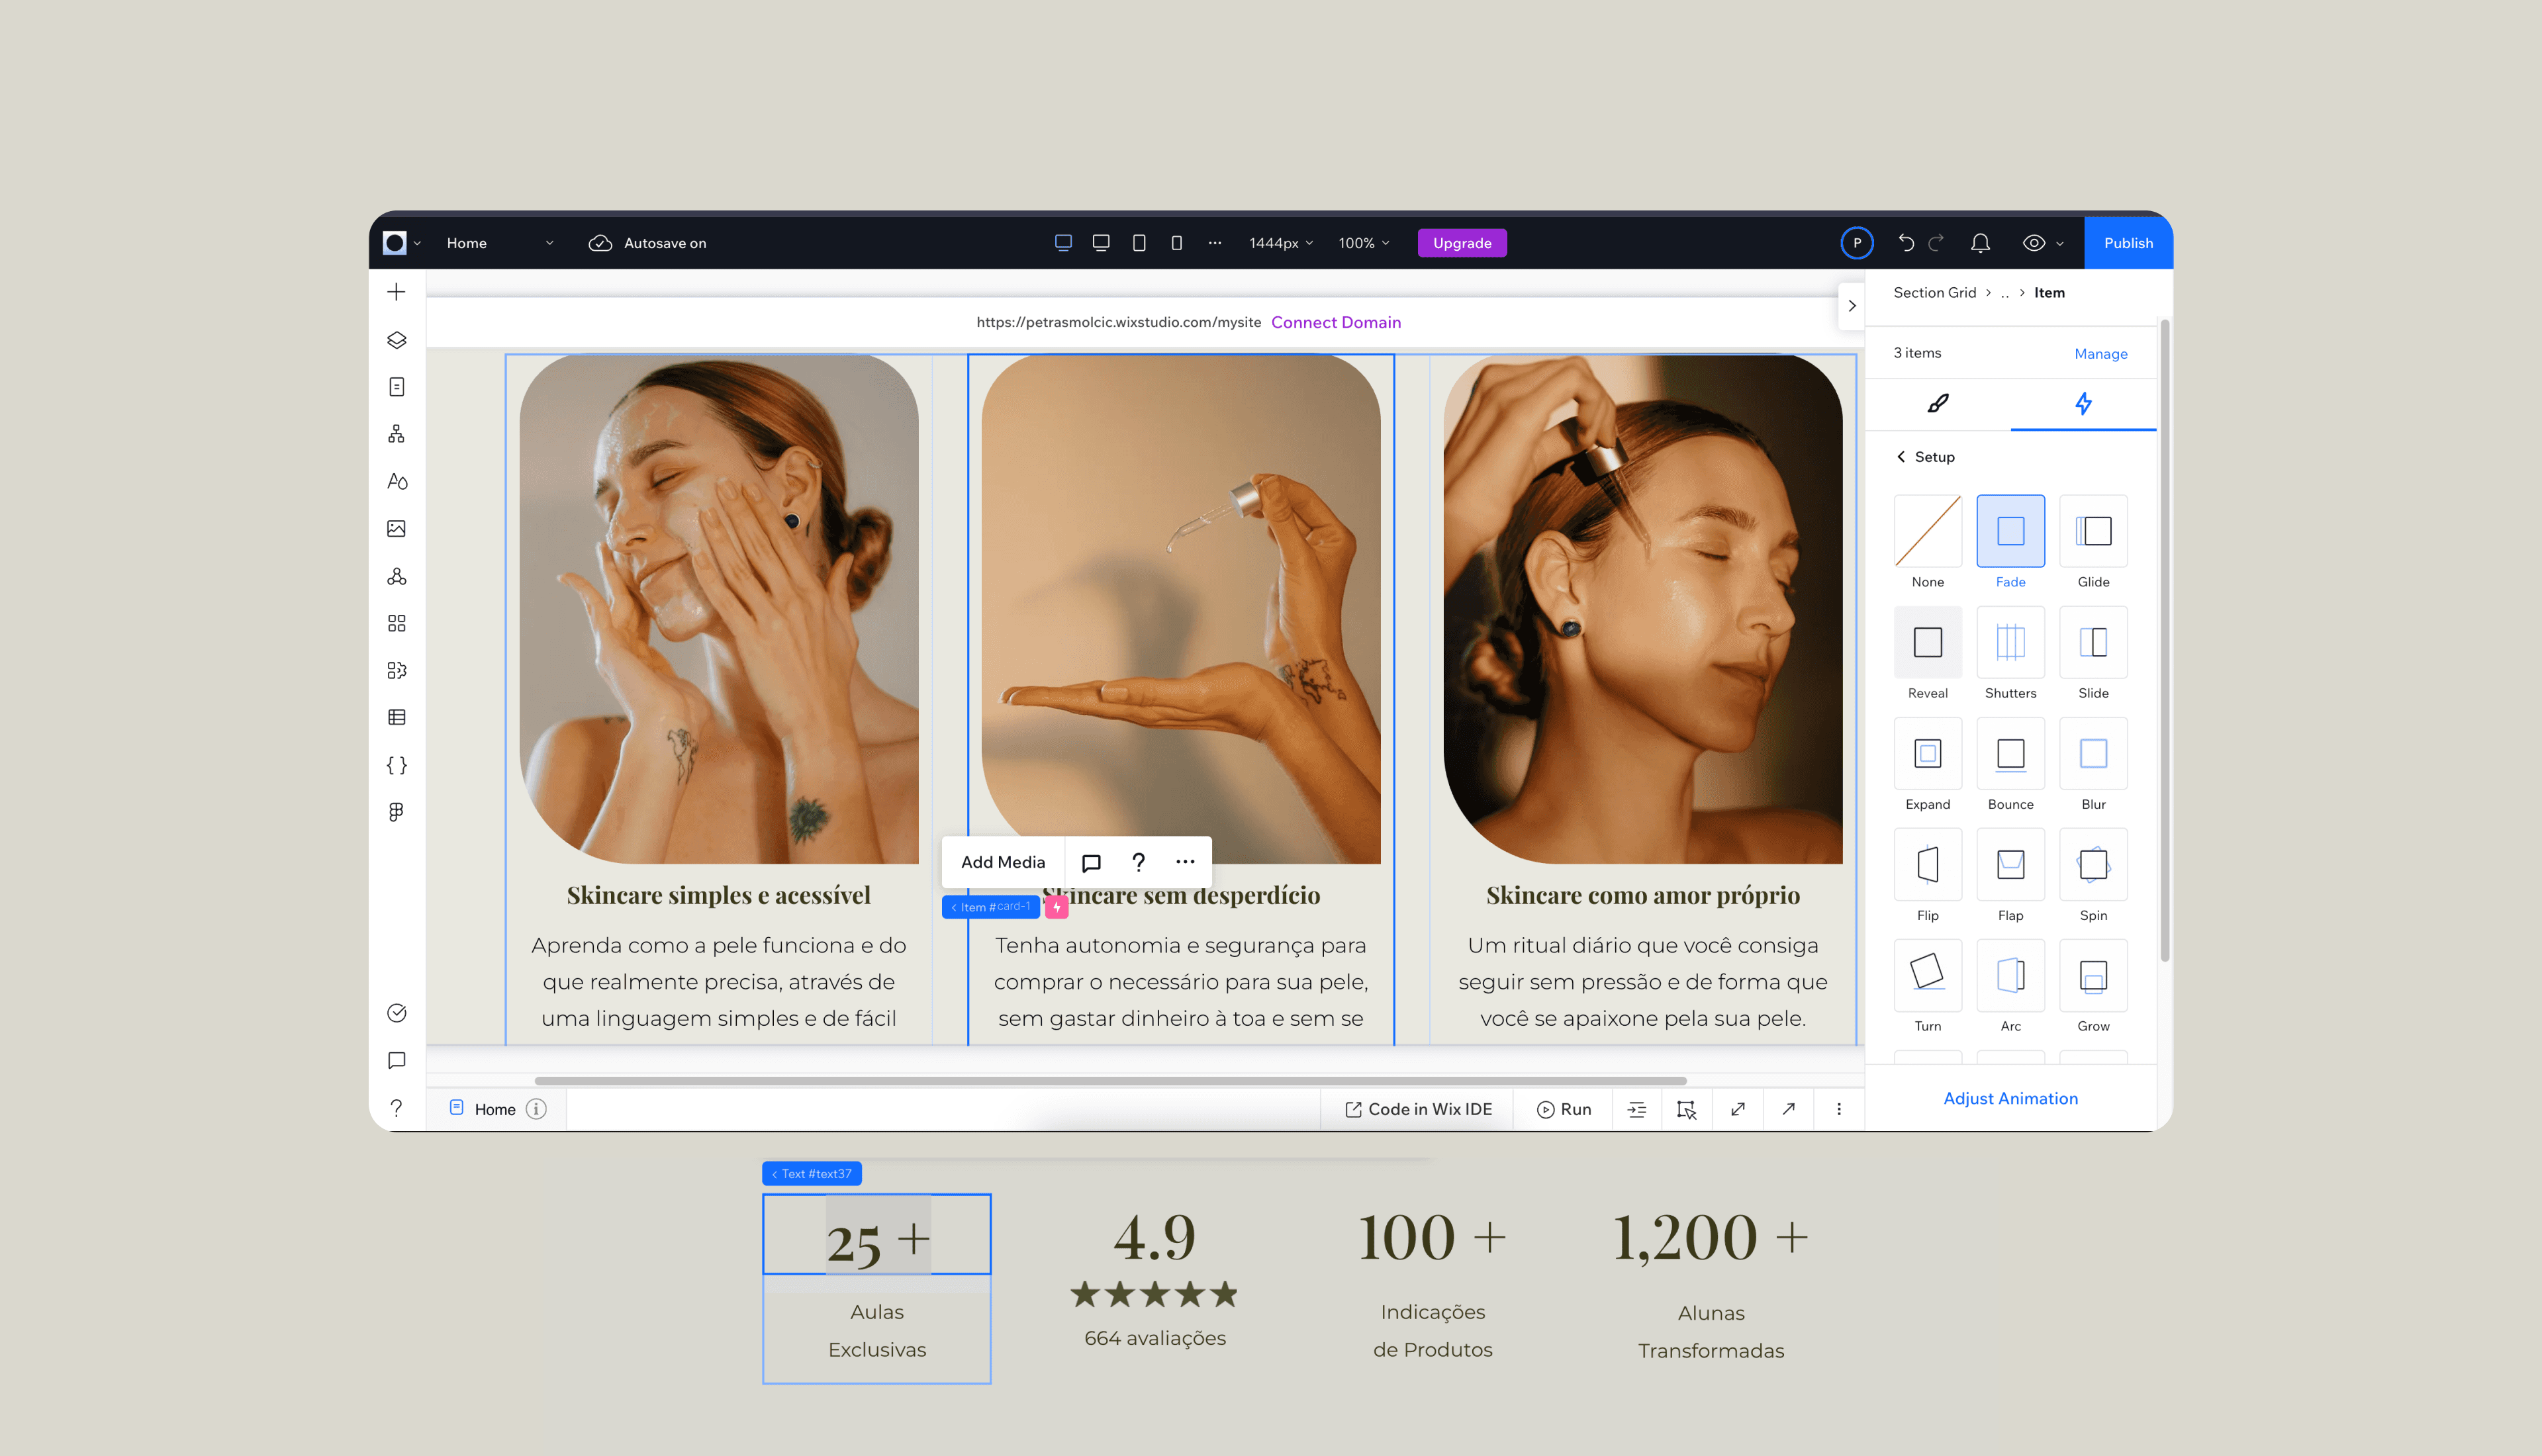Open the Site Structure hierarchy icon
Image resolution: width=2542 pixels, height=1456 pixels.
tap(396, 434)
